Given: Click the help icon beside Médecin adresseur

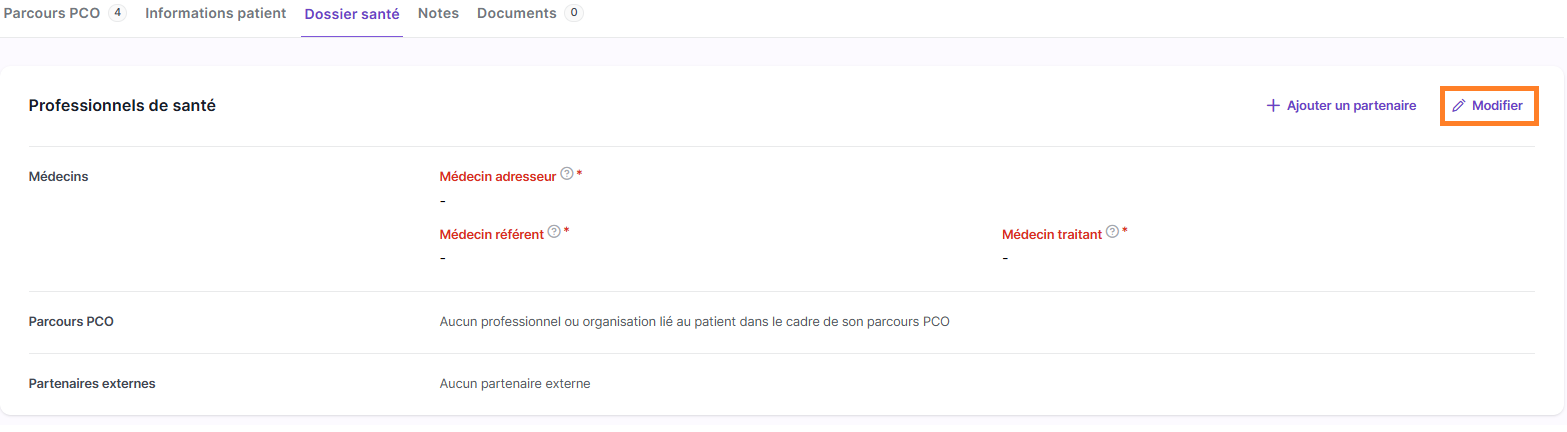Looking at the screenshot, I should (567, 174).
